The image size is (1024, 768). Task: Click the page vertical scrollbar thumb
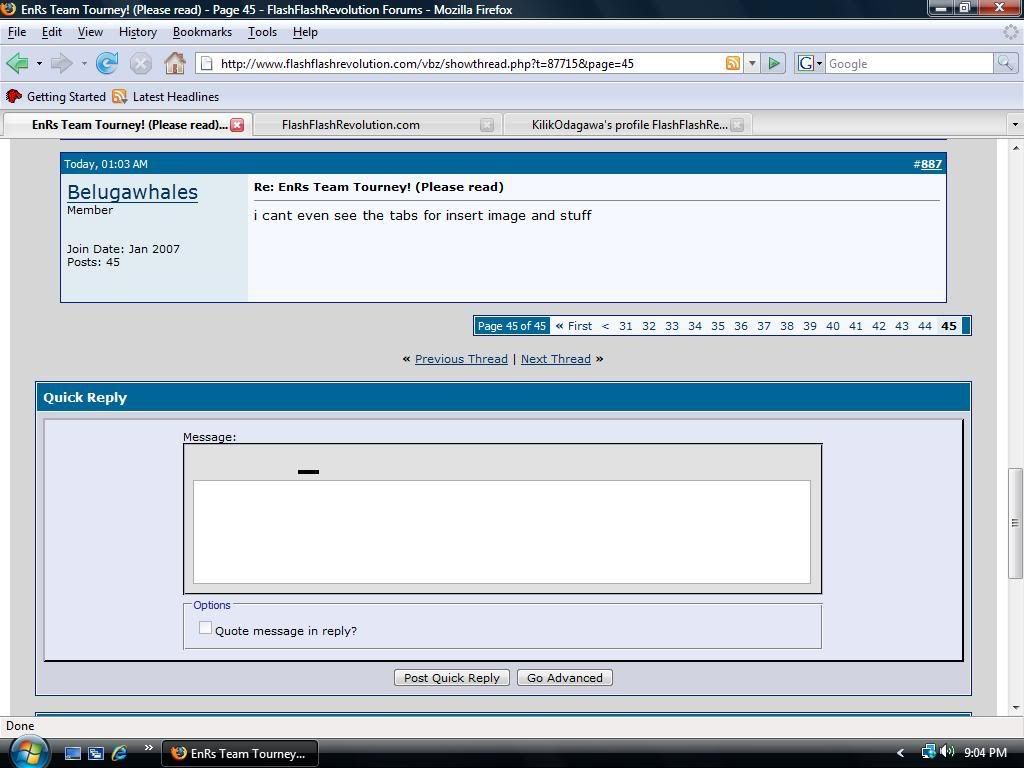click(1015, 522)
